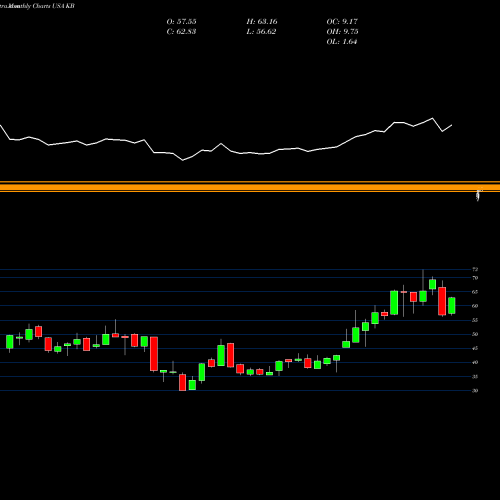
Task: Click the OC: 9.17 reading
Action: (342, 22)
